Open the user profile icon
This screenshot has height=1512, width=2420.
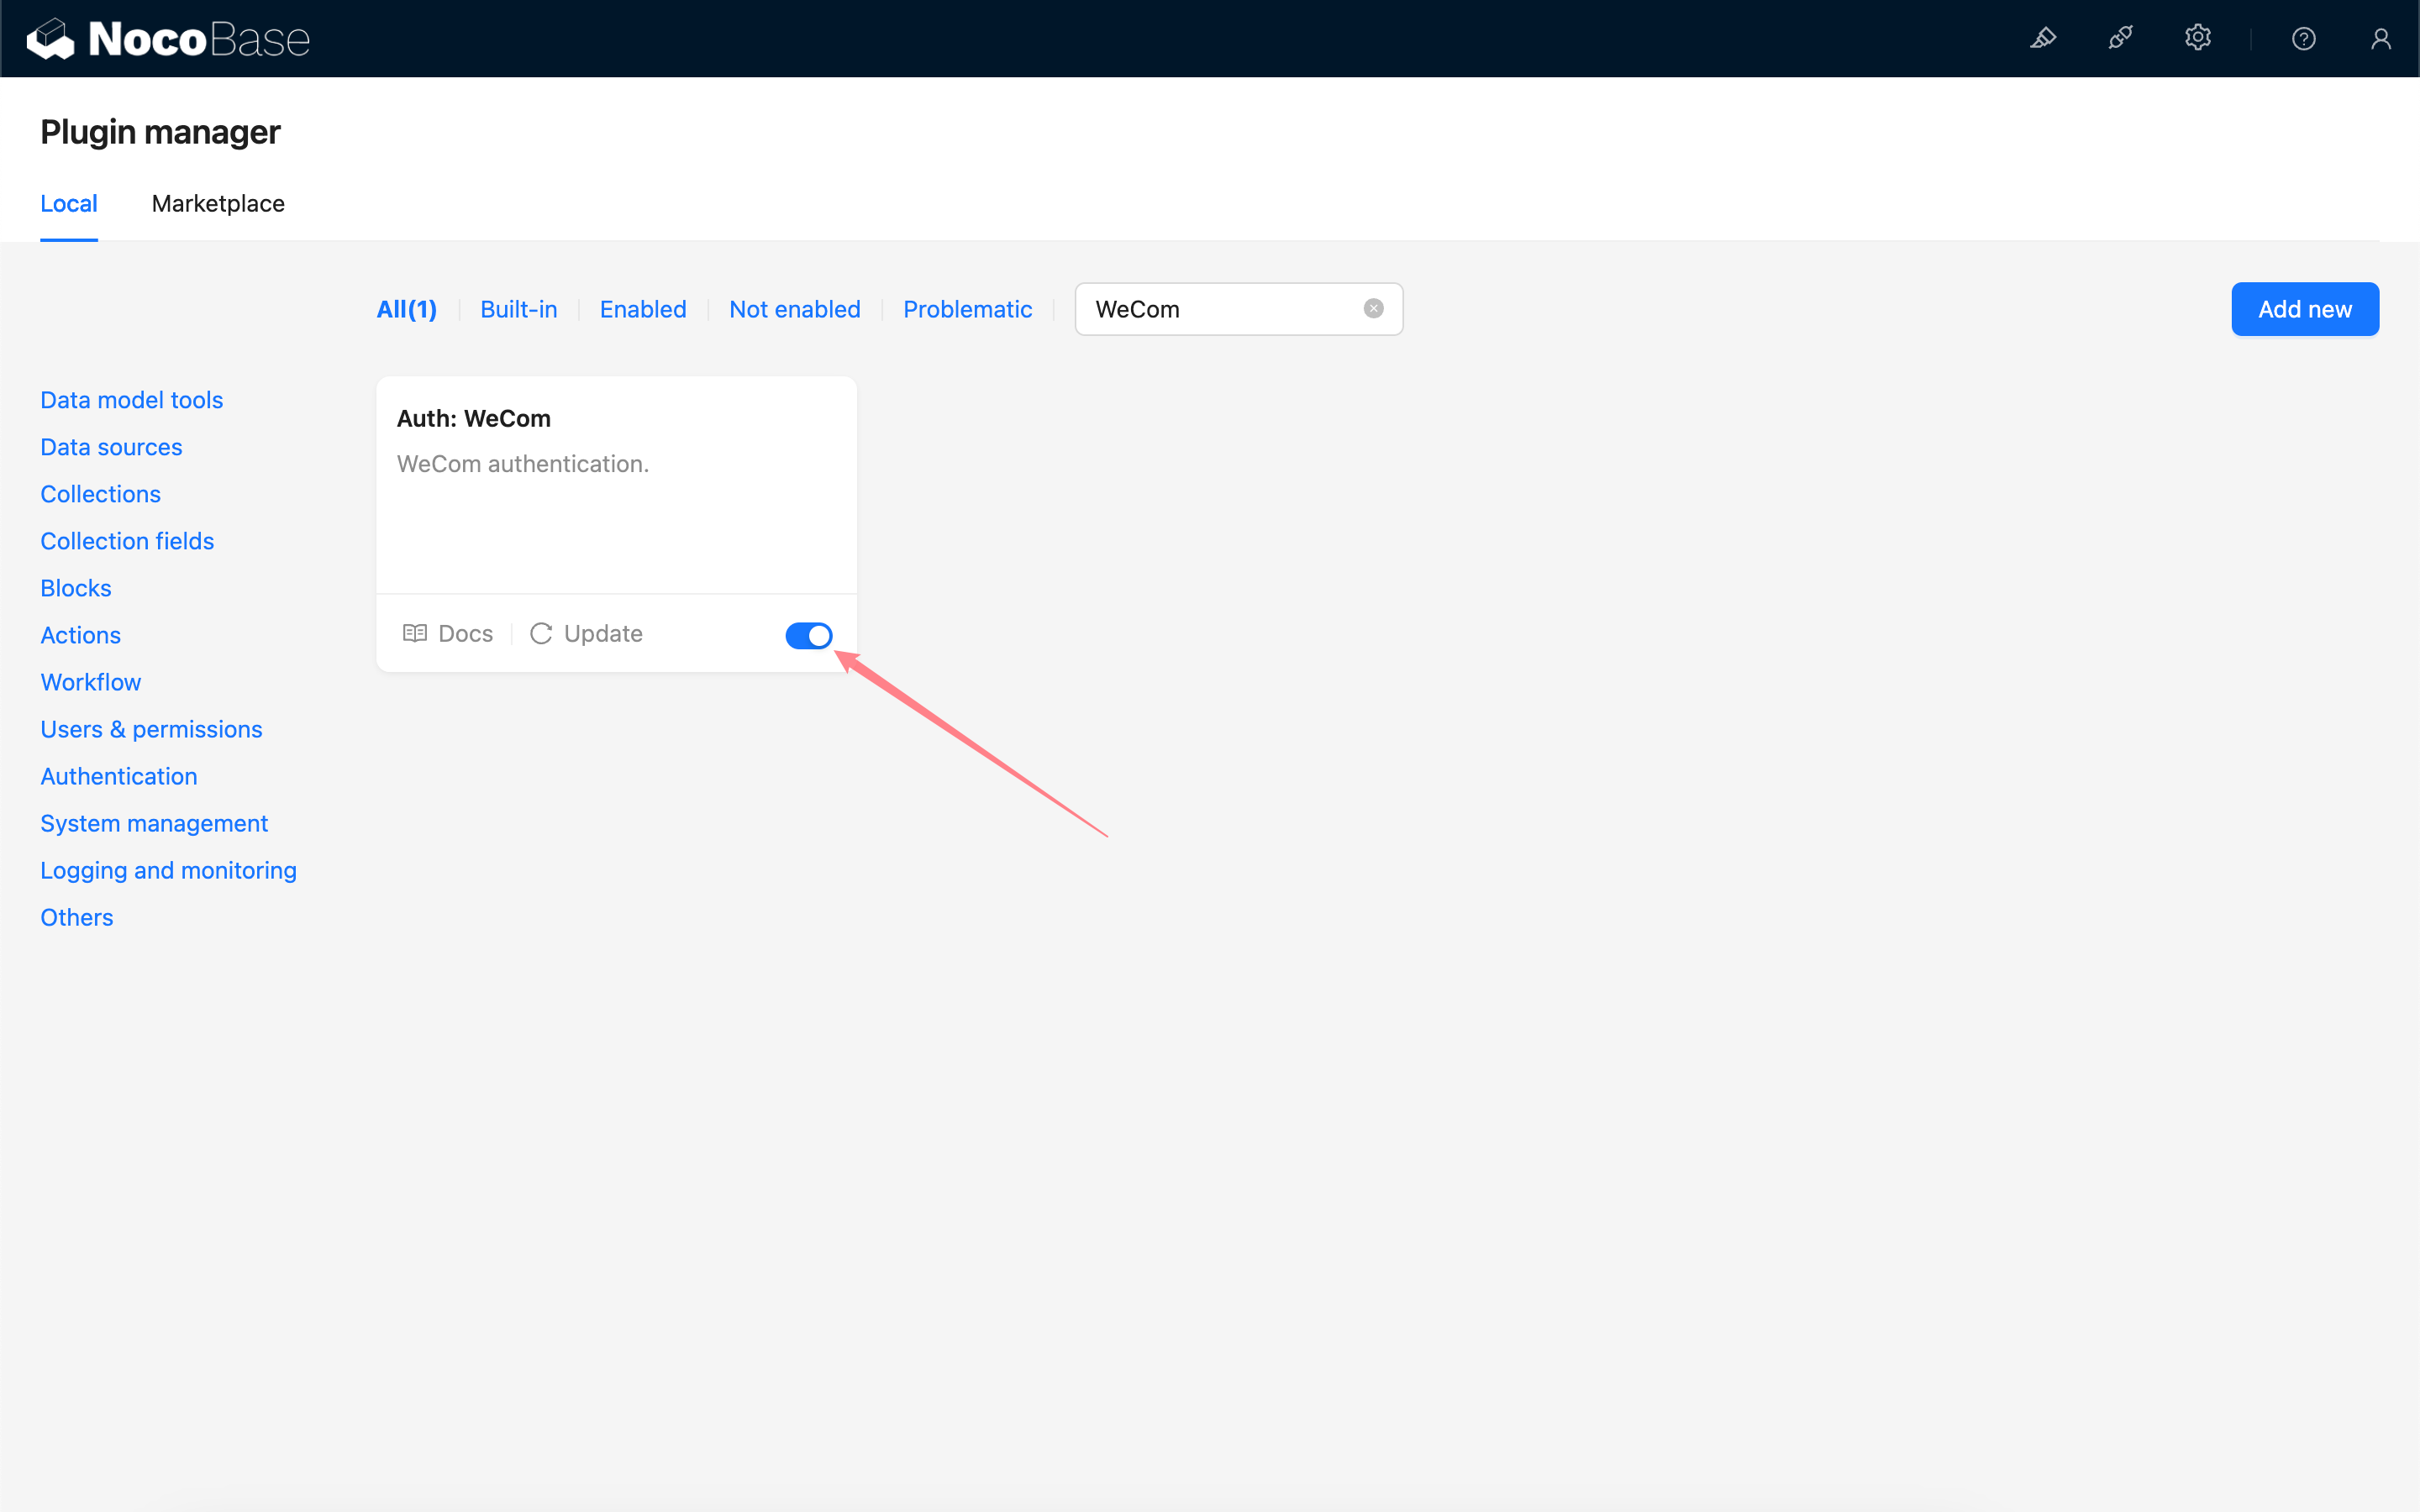pos(2380,39)
